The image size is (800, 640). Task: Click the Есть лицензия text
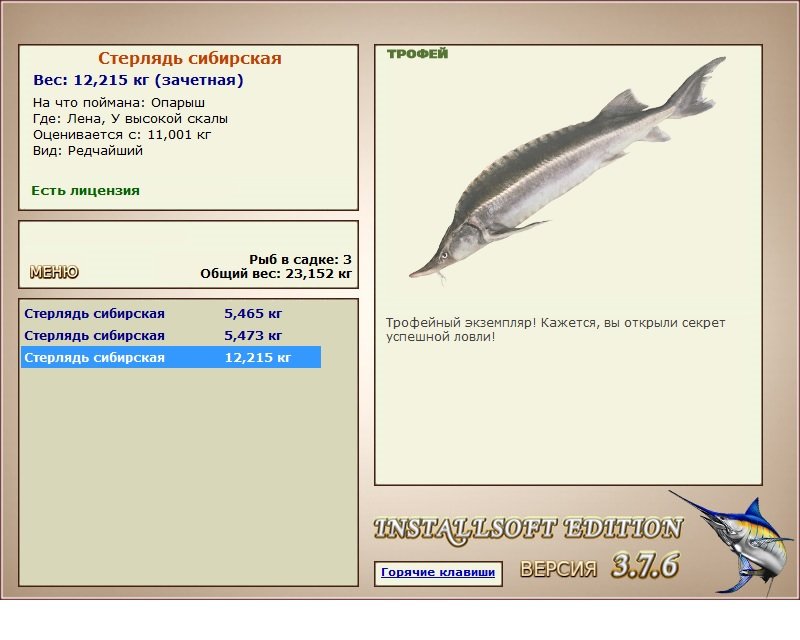86,190
